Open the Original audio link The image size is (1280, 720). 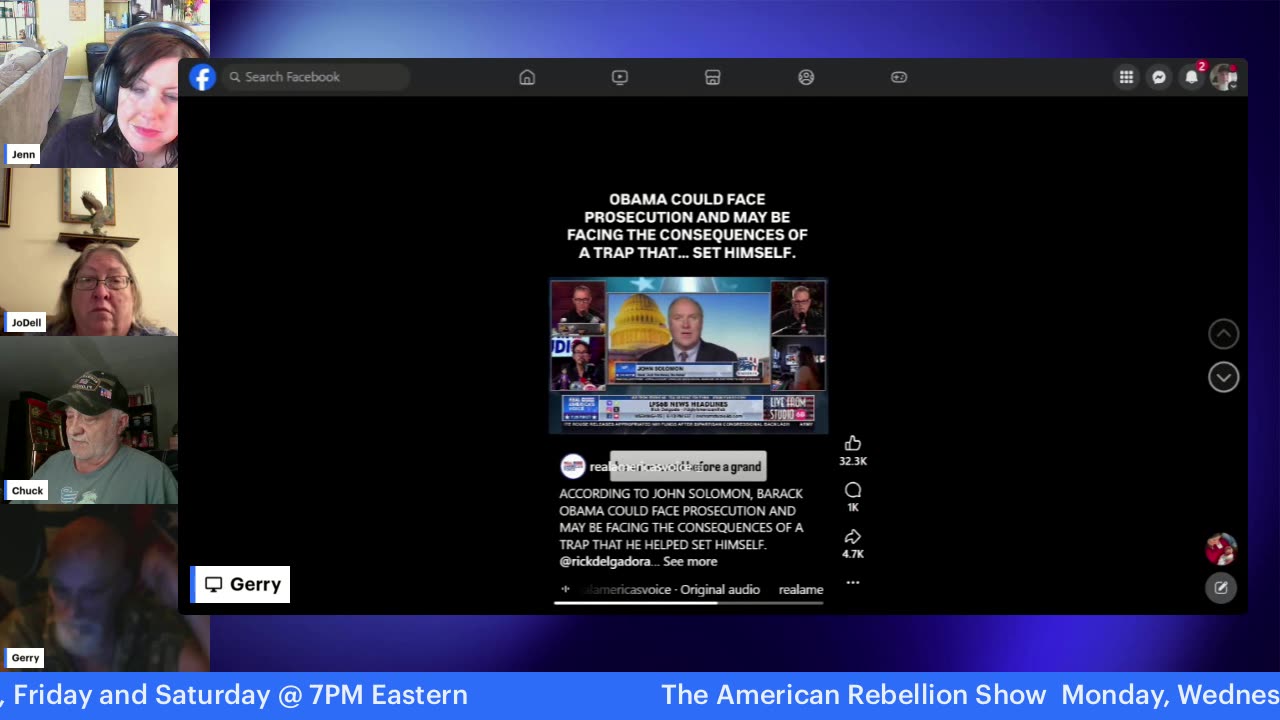click(720, 590)
